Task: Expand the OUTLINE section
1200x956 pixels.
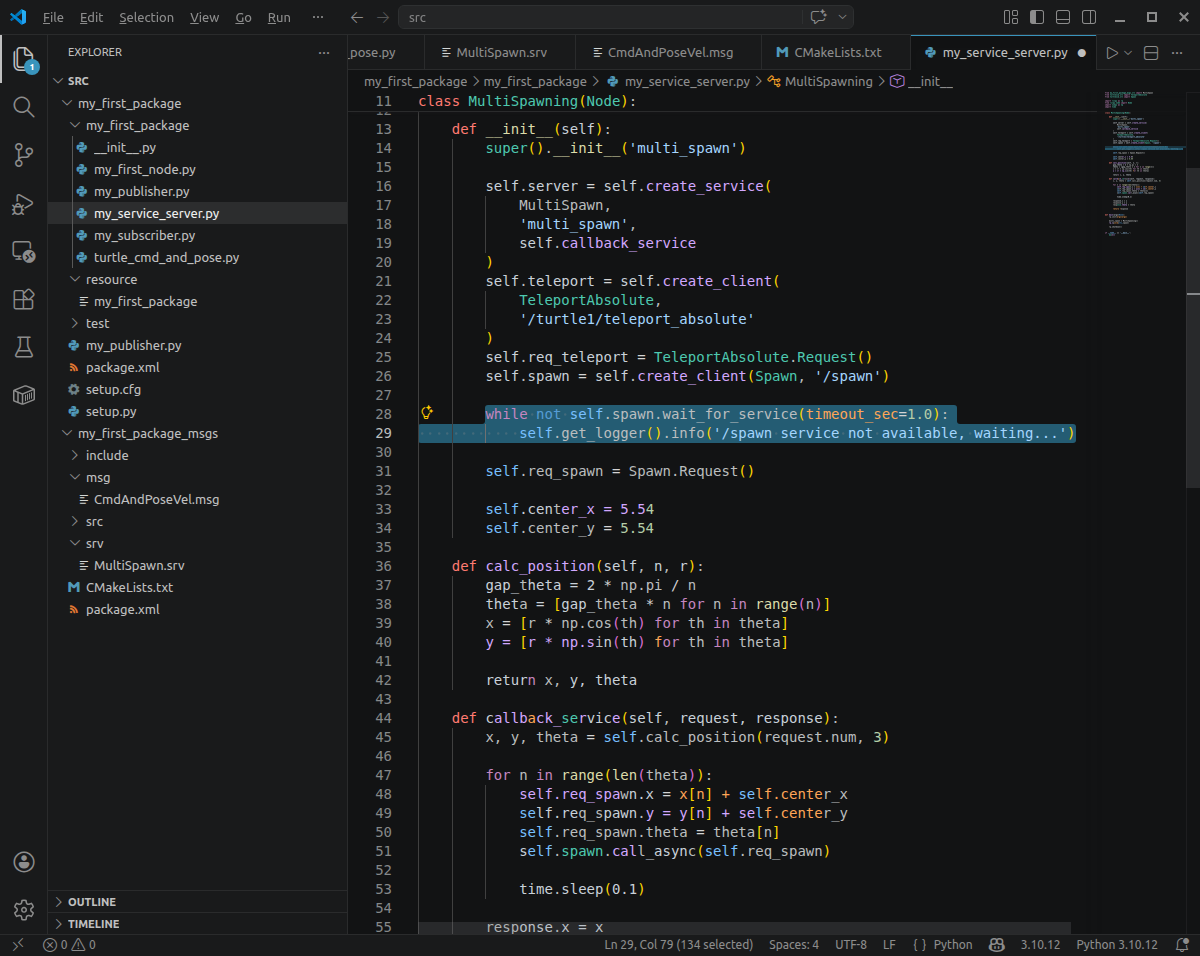Action: tap(197, 902)
